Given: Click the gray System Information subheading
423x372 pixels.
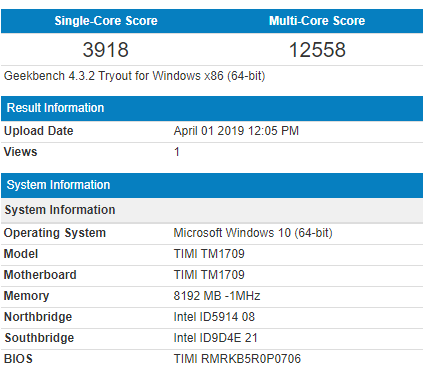Looking at the screenshot, I should coord(212,210).
